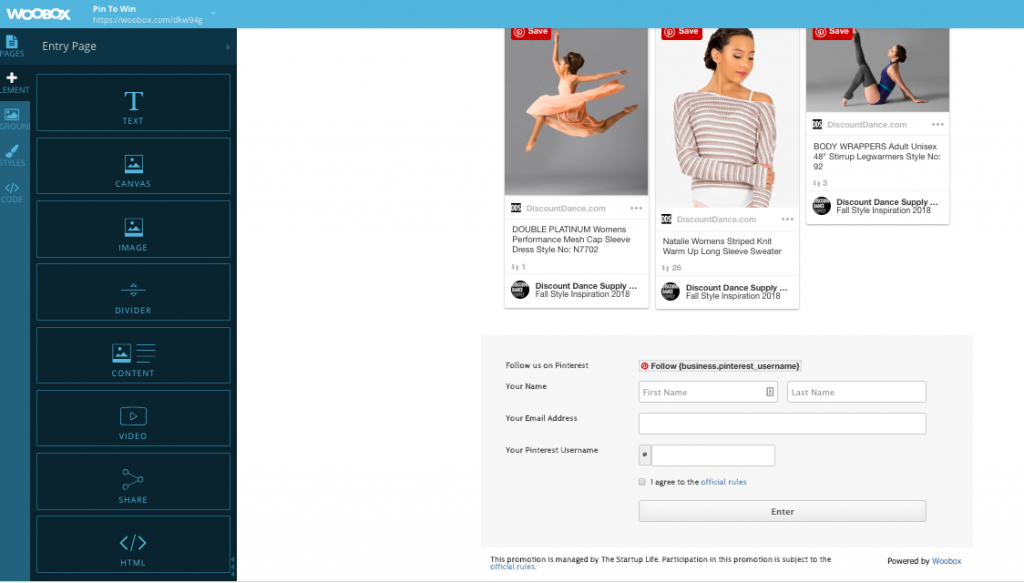
Task: Select the Natalie Womens Striped Knit description
Action: point(722,246)
